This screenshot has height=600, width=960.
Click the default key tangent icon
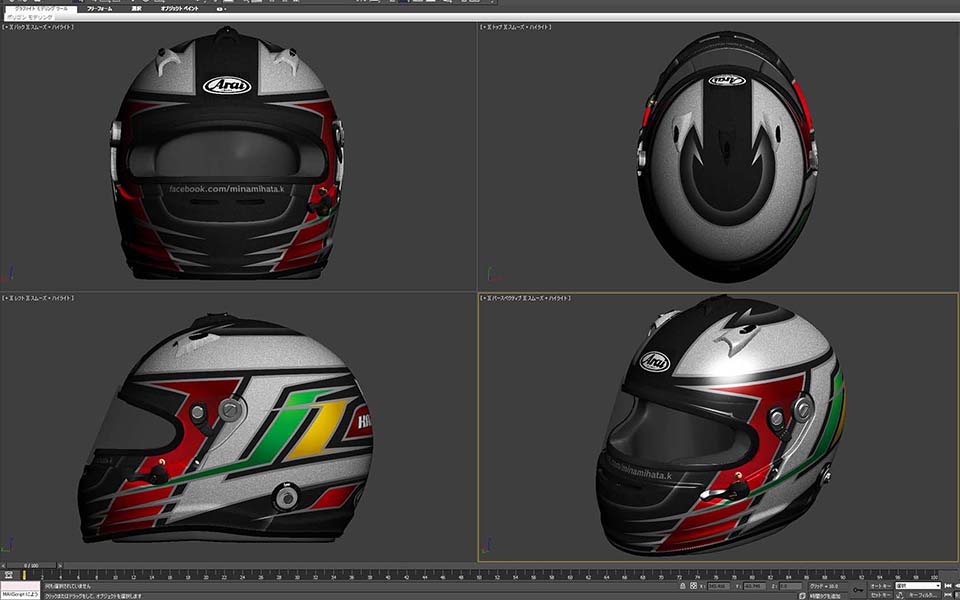point(900,595)
